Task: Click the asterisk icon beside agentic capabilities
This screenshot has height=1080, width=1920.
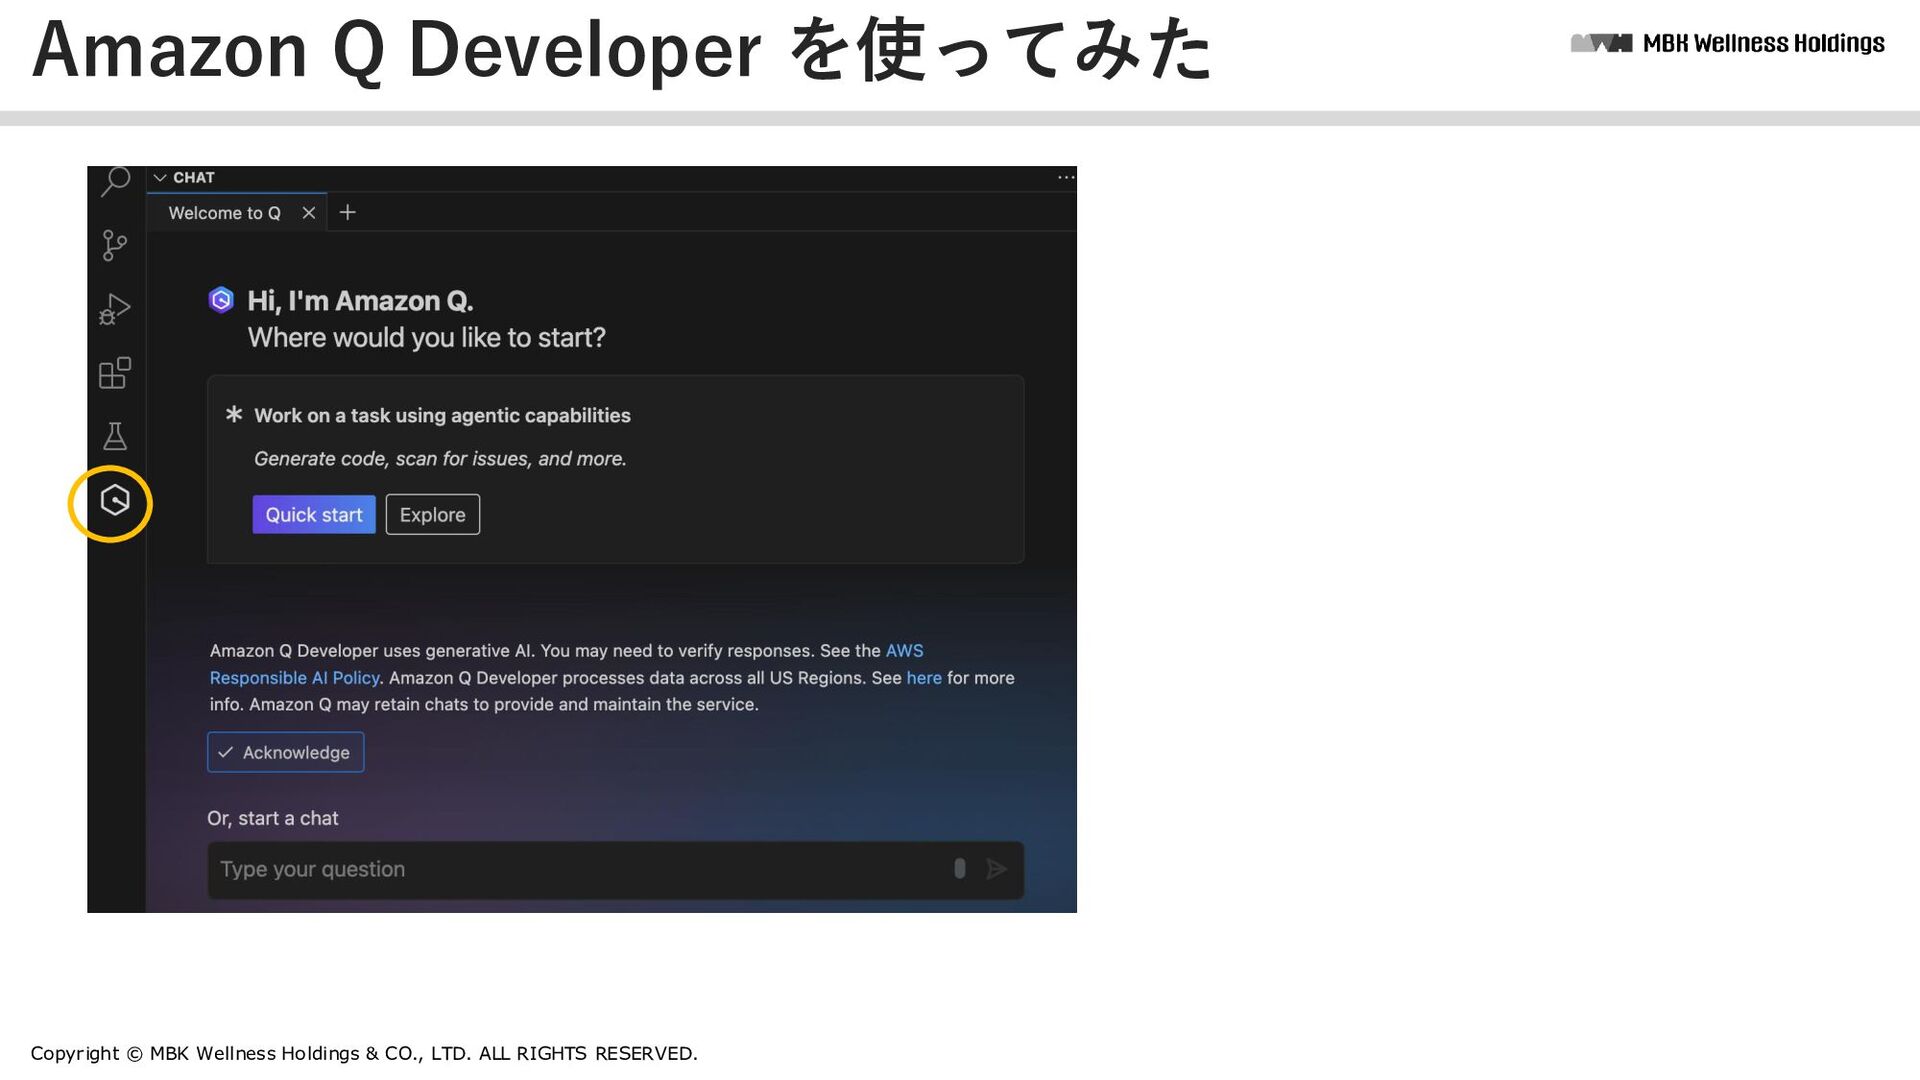Action: point(234,414)
